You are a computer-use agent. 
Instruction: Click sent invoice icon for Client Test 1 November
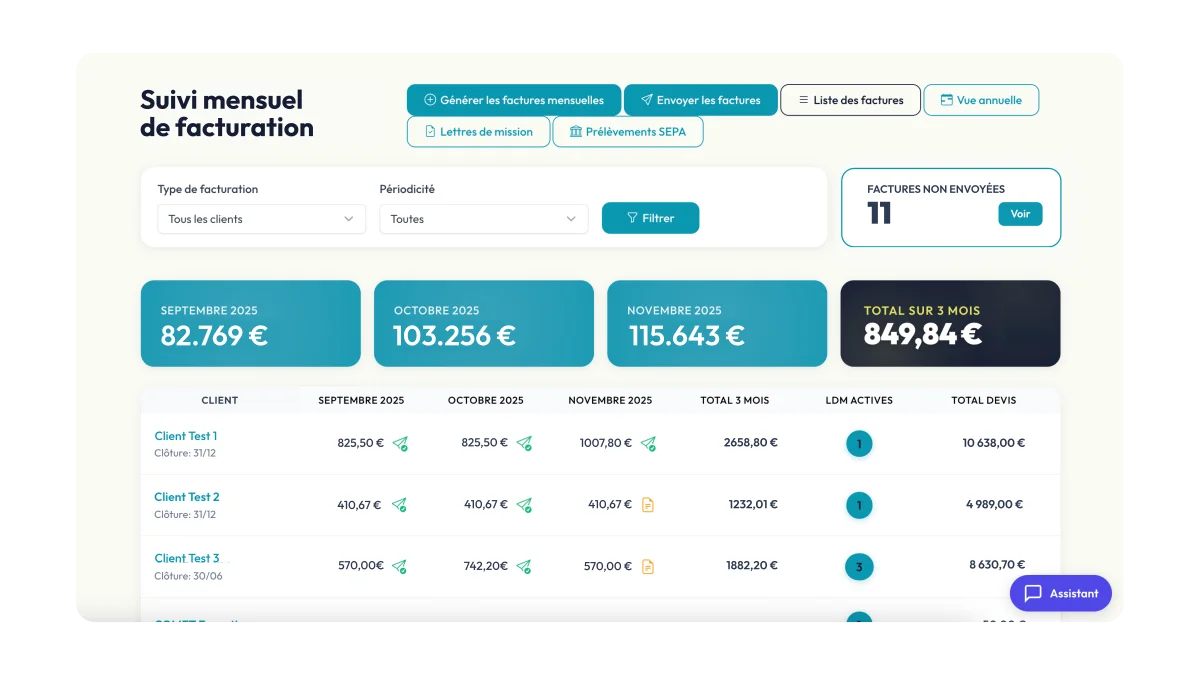click(648, 443)
